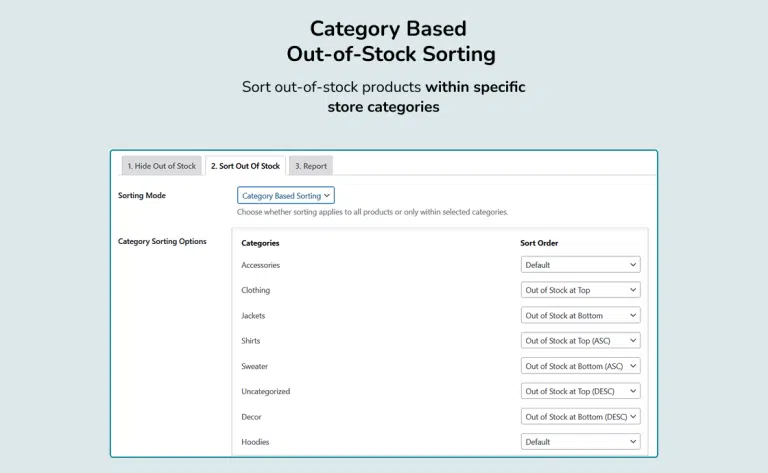
Task: Click the Category Sorting Options label
Action: [162, 241]
